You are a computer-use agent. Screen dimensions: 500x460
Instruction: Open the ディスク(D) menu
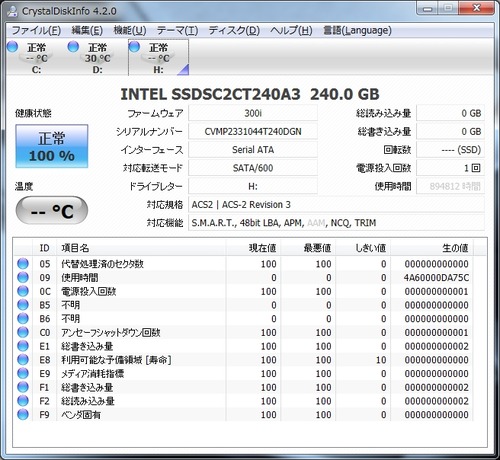234,31
